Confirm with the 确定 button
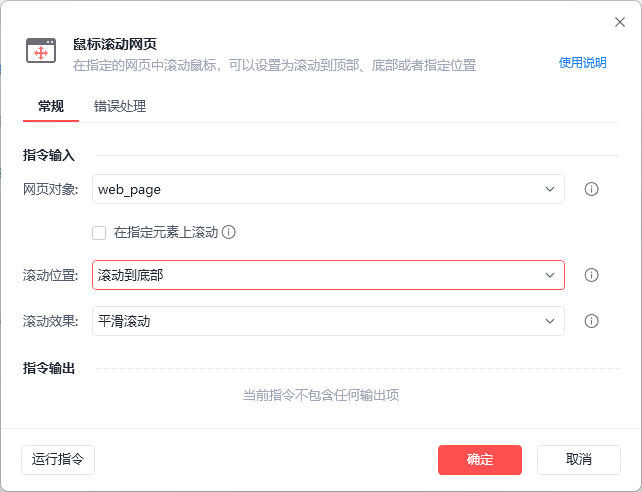The height and width of the screenshot is (492, 642). 480,459
